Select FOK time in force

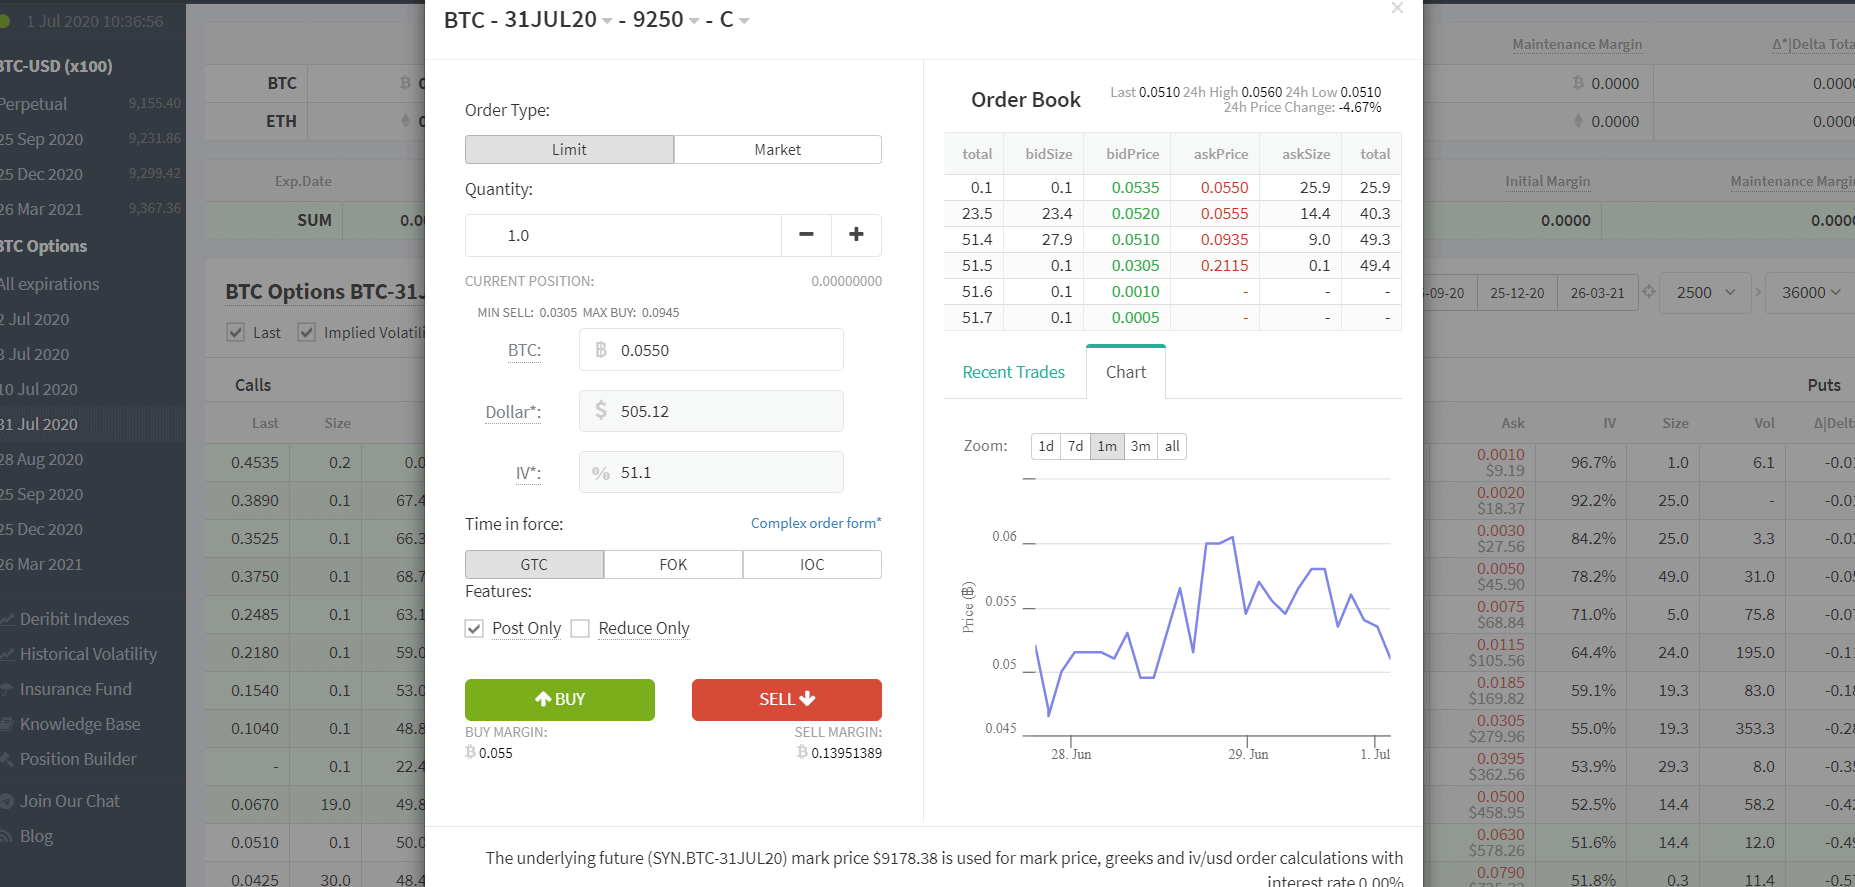[x=673, y=565]
